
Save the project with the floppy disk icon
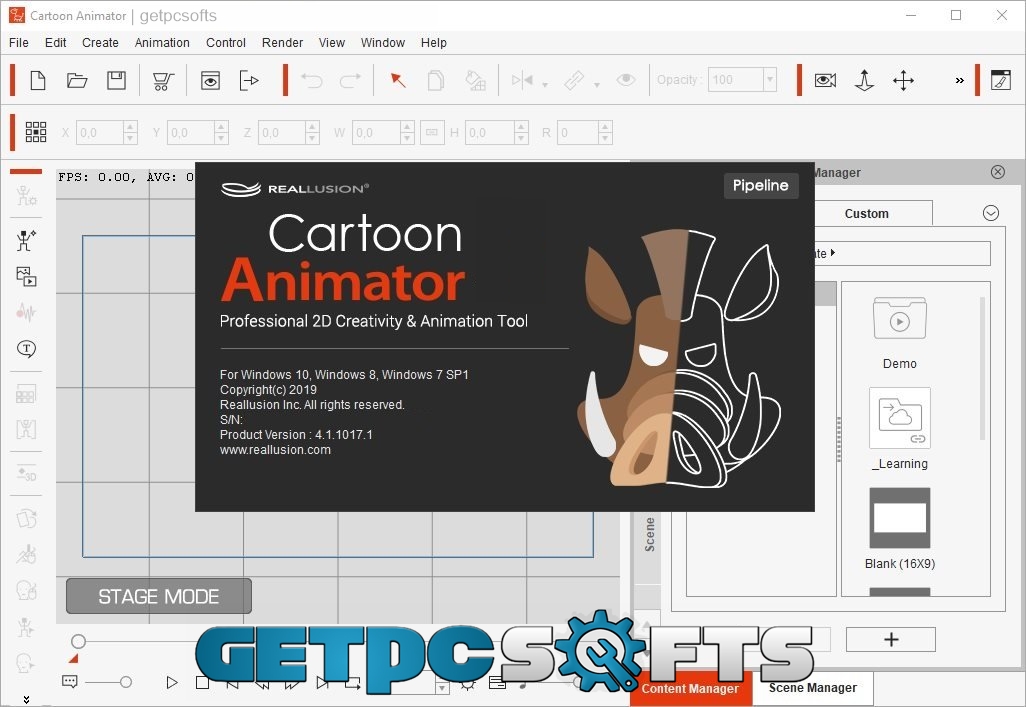116,81
